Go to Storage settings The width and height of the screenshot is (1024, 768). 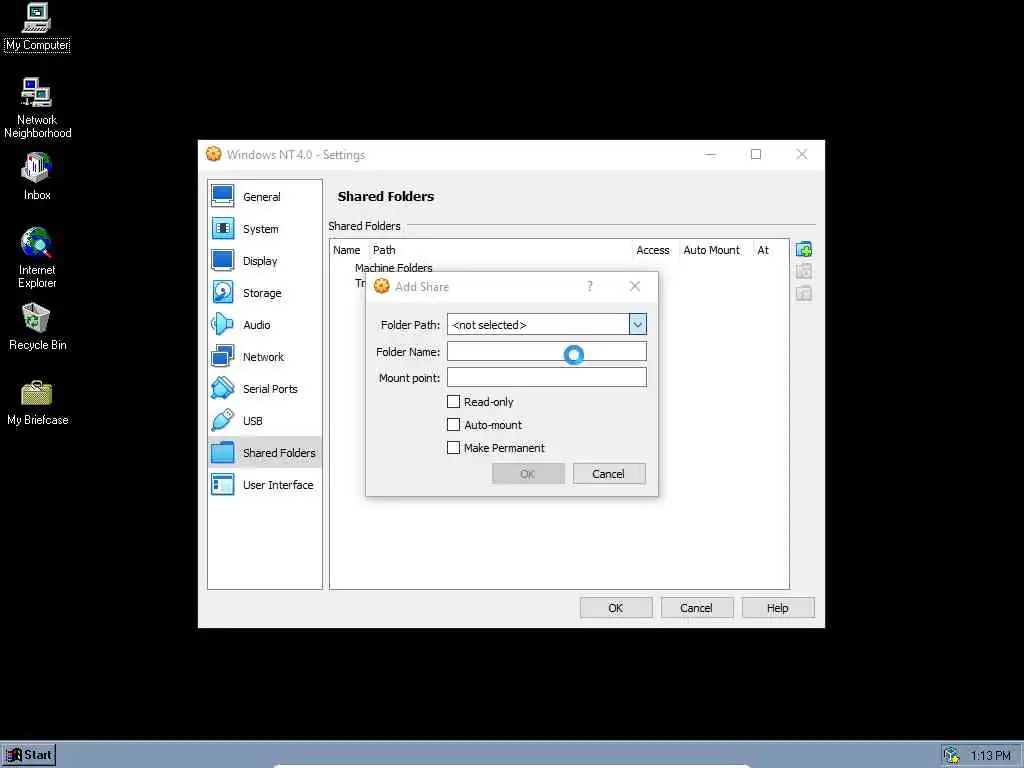264,293
